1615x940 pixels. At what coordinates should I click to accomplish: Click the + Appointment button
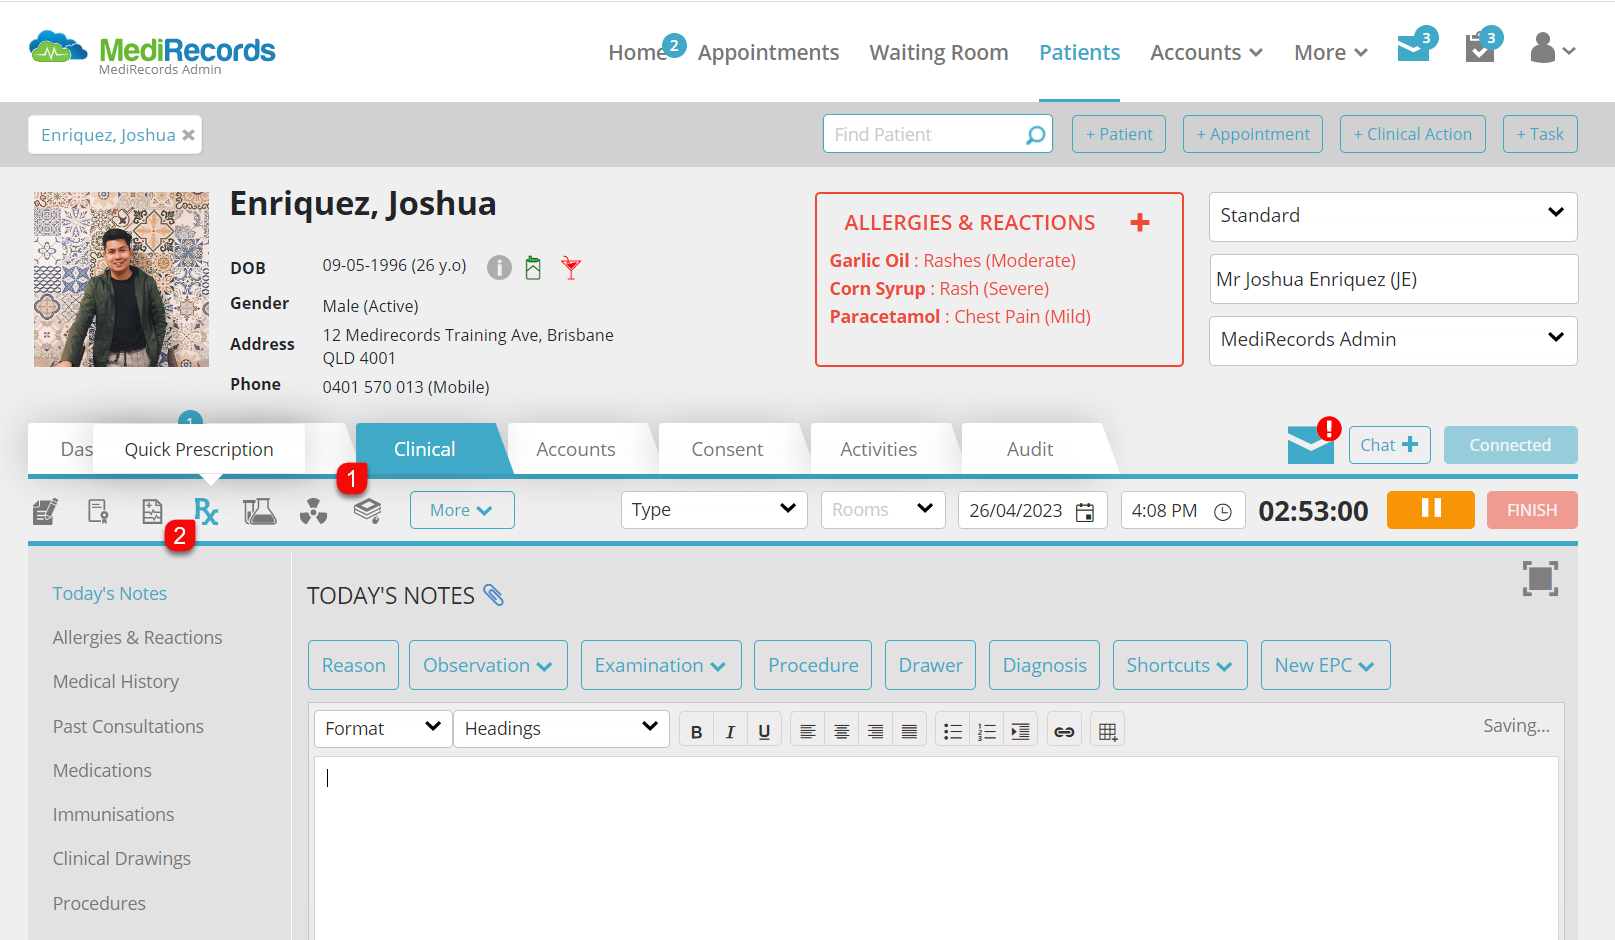click(x=1253, y=134)
